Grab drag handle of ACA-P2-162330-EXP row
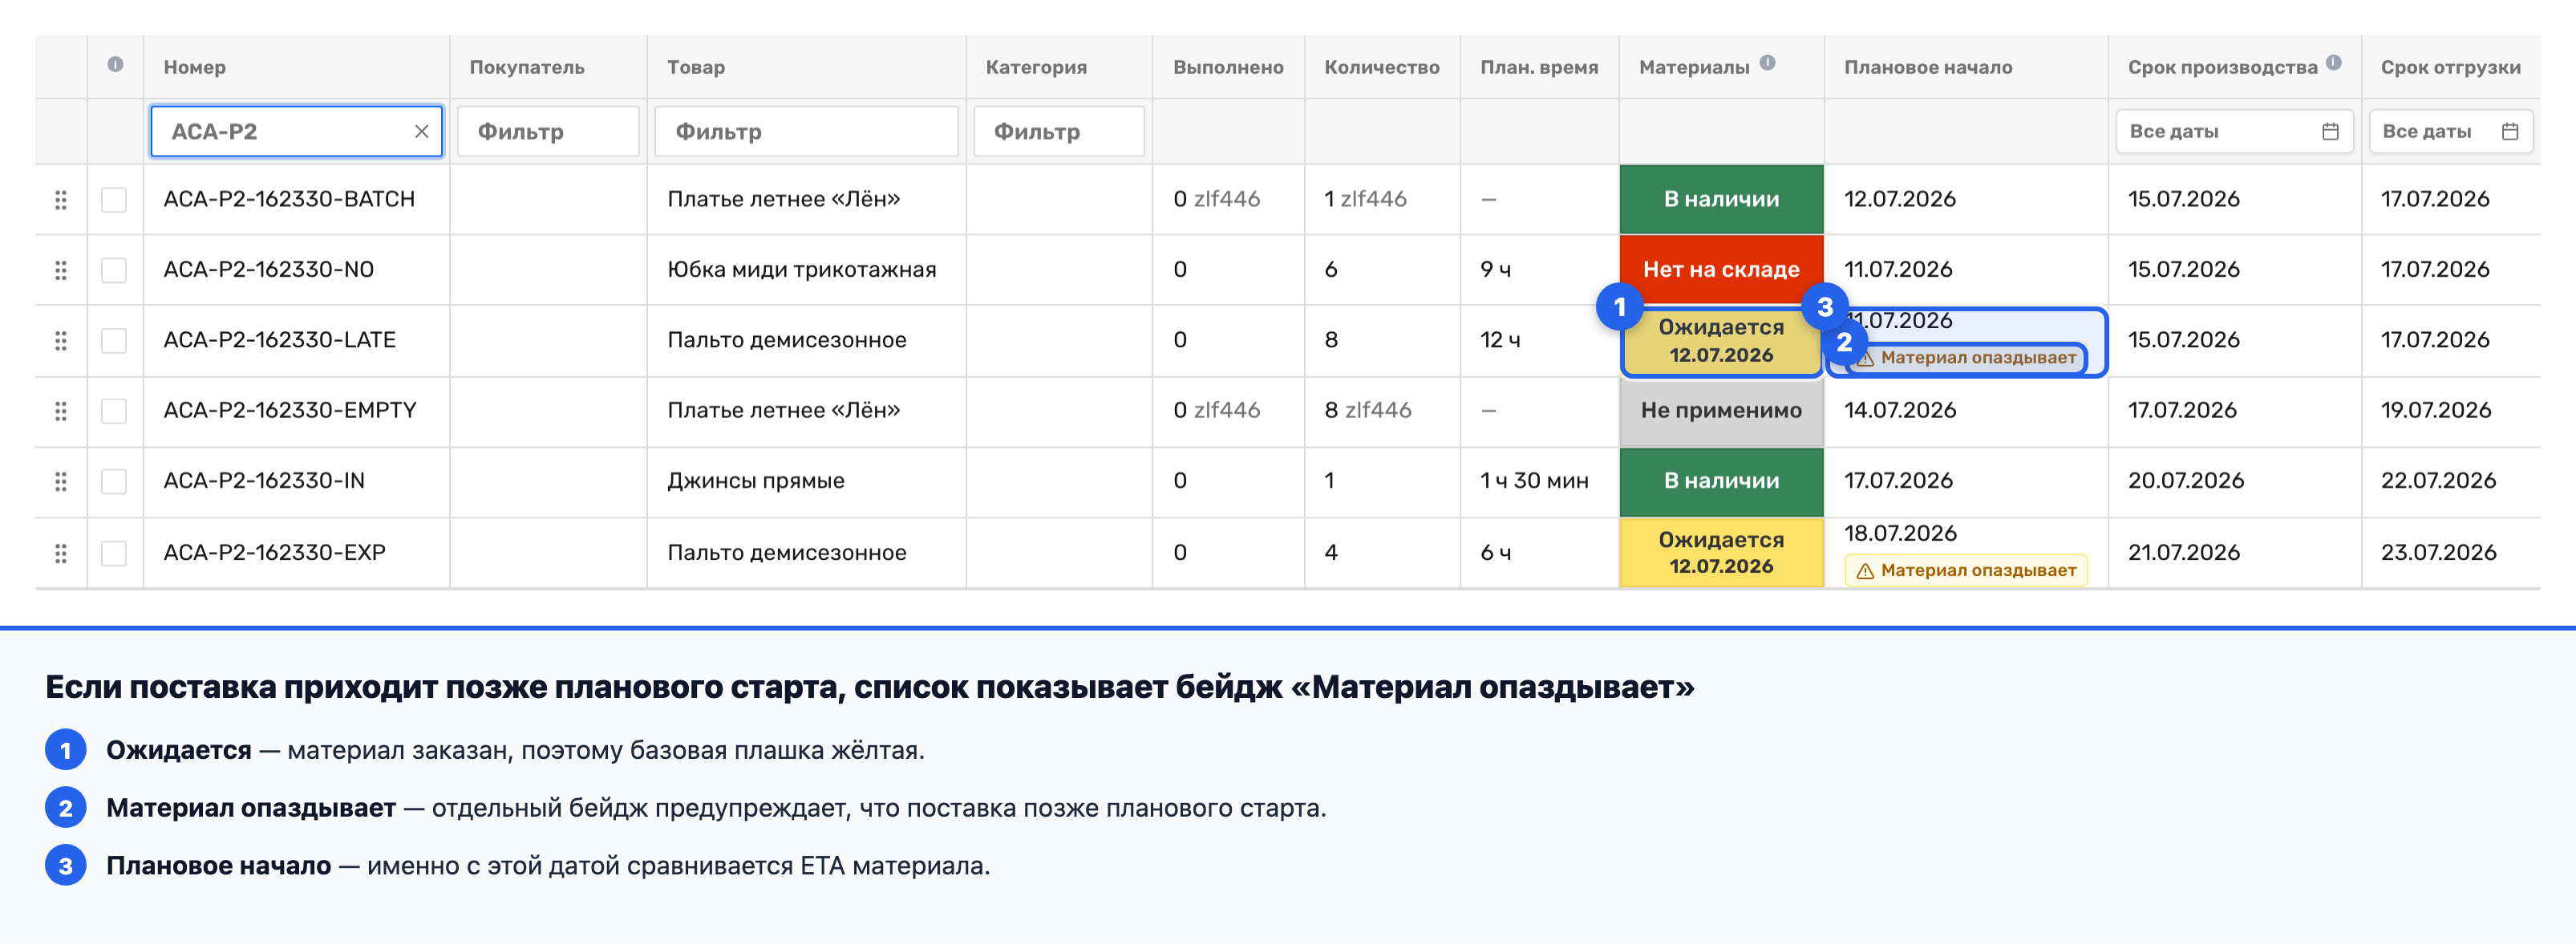Viewport: 2576px width, 945px height. [61, 553]
